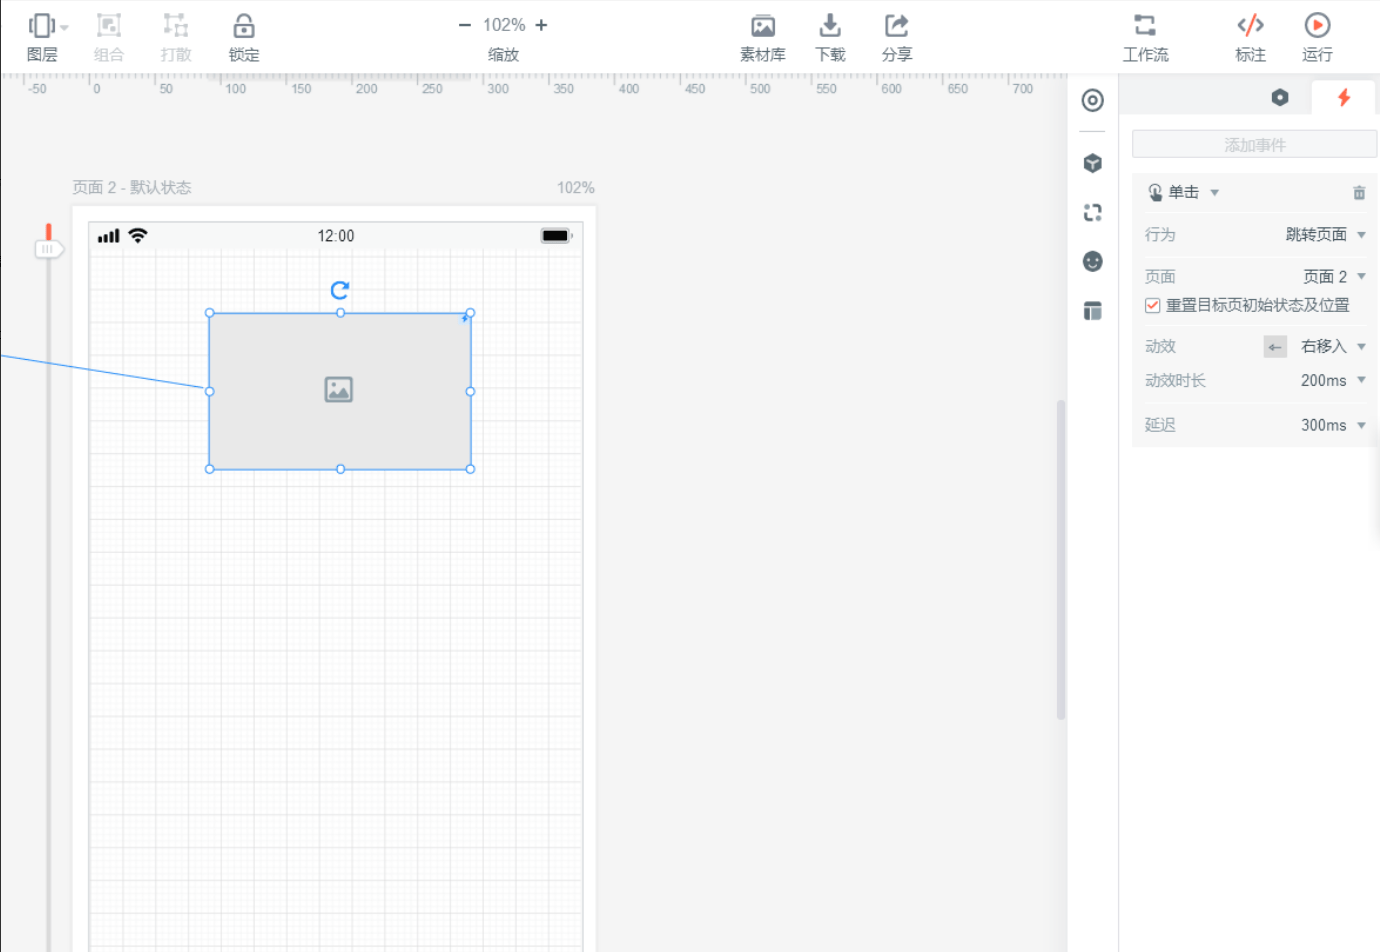Open the smiley face icon panel
This screenshot has width=1380, height=952.
point(1093,262)
